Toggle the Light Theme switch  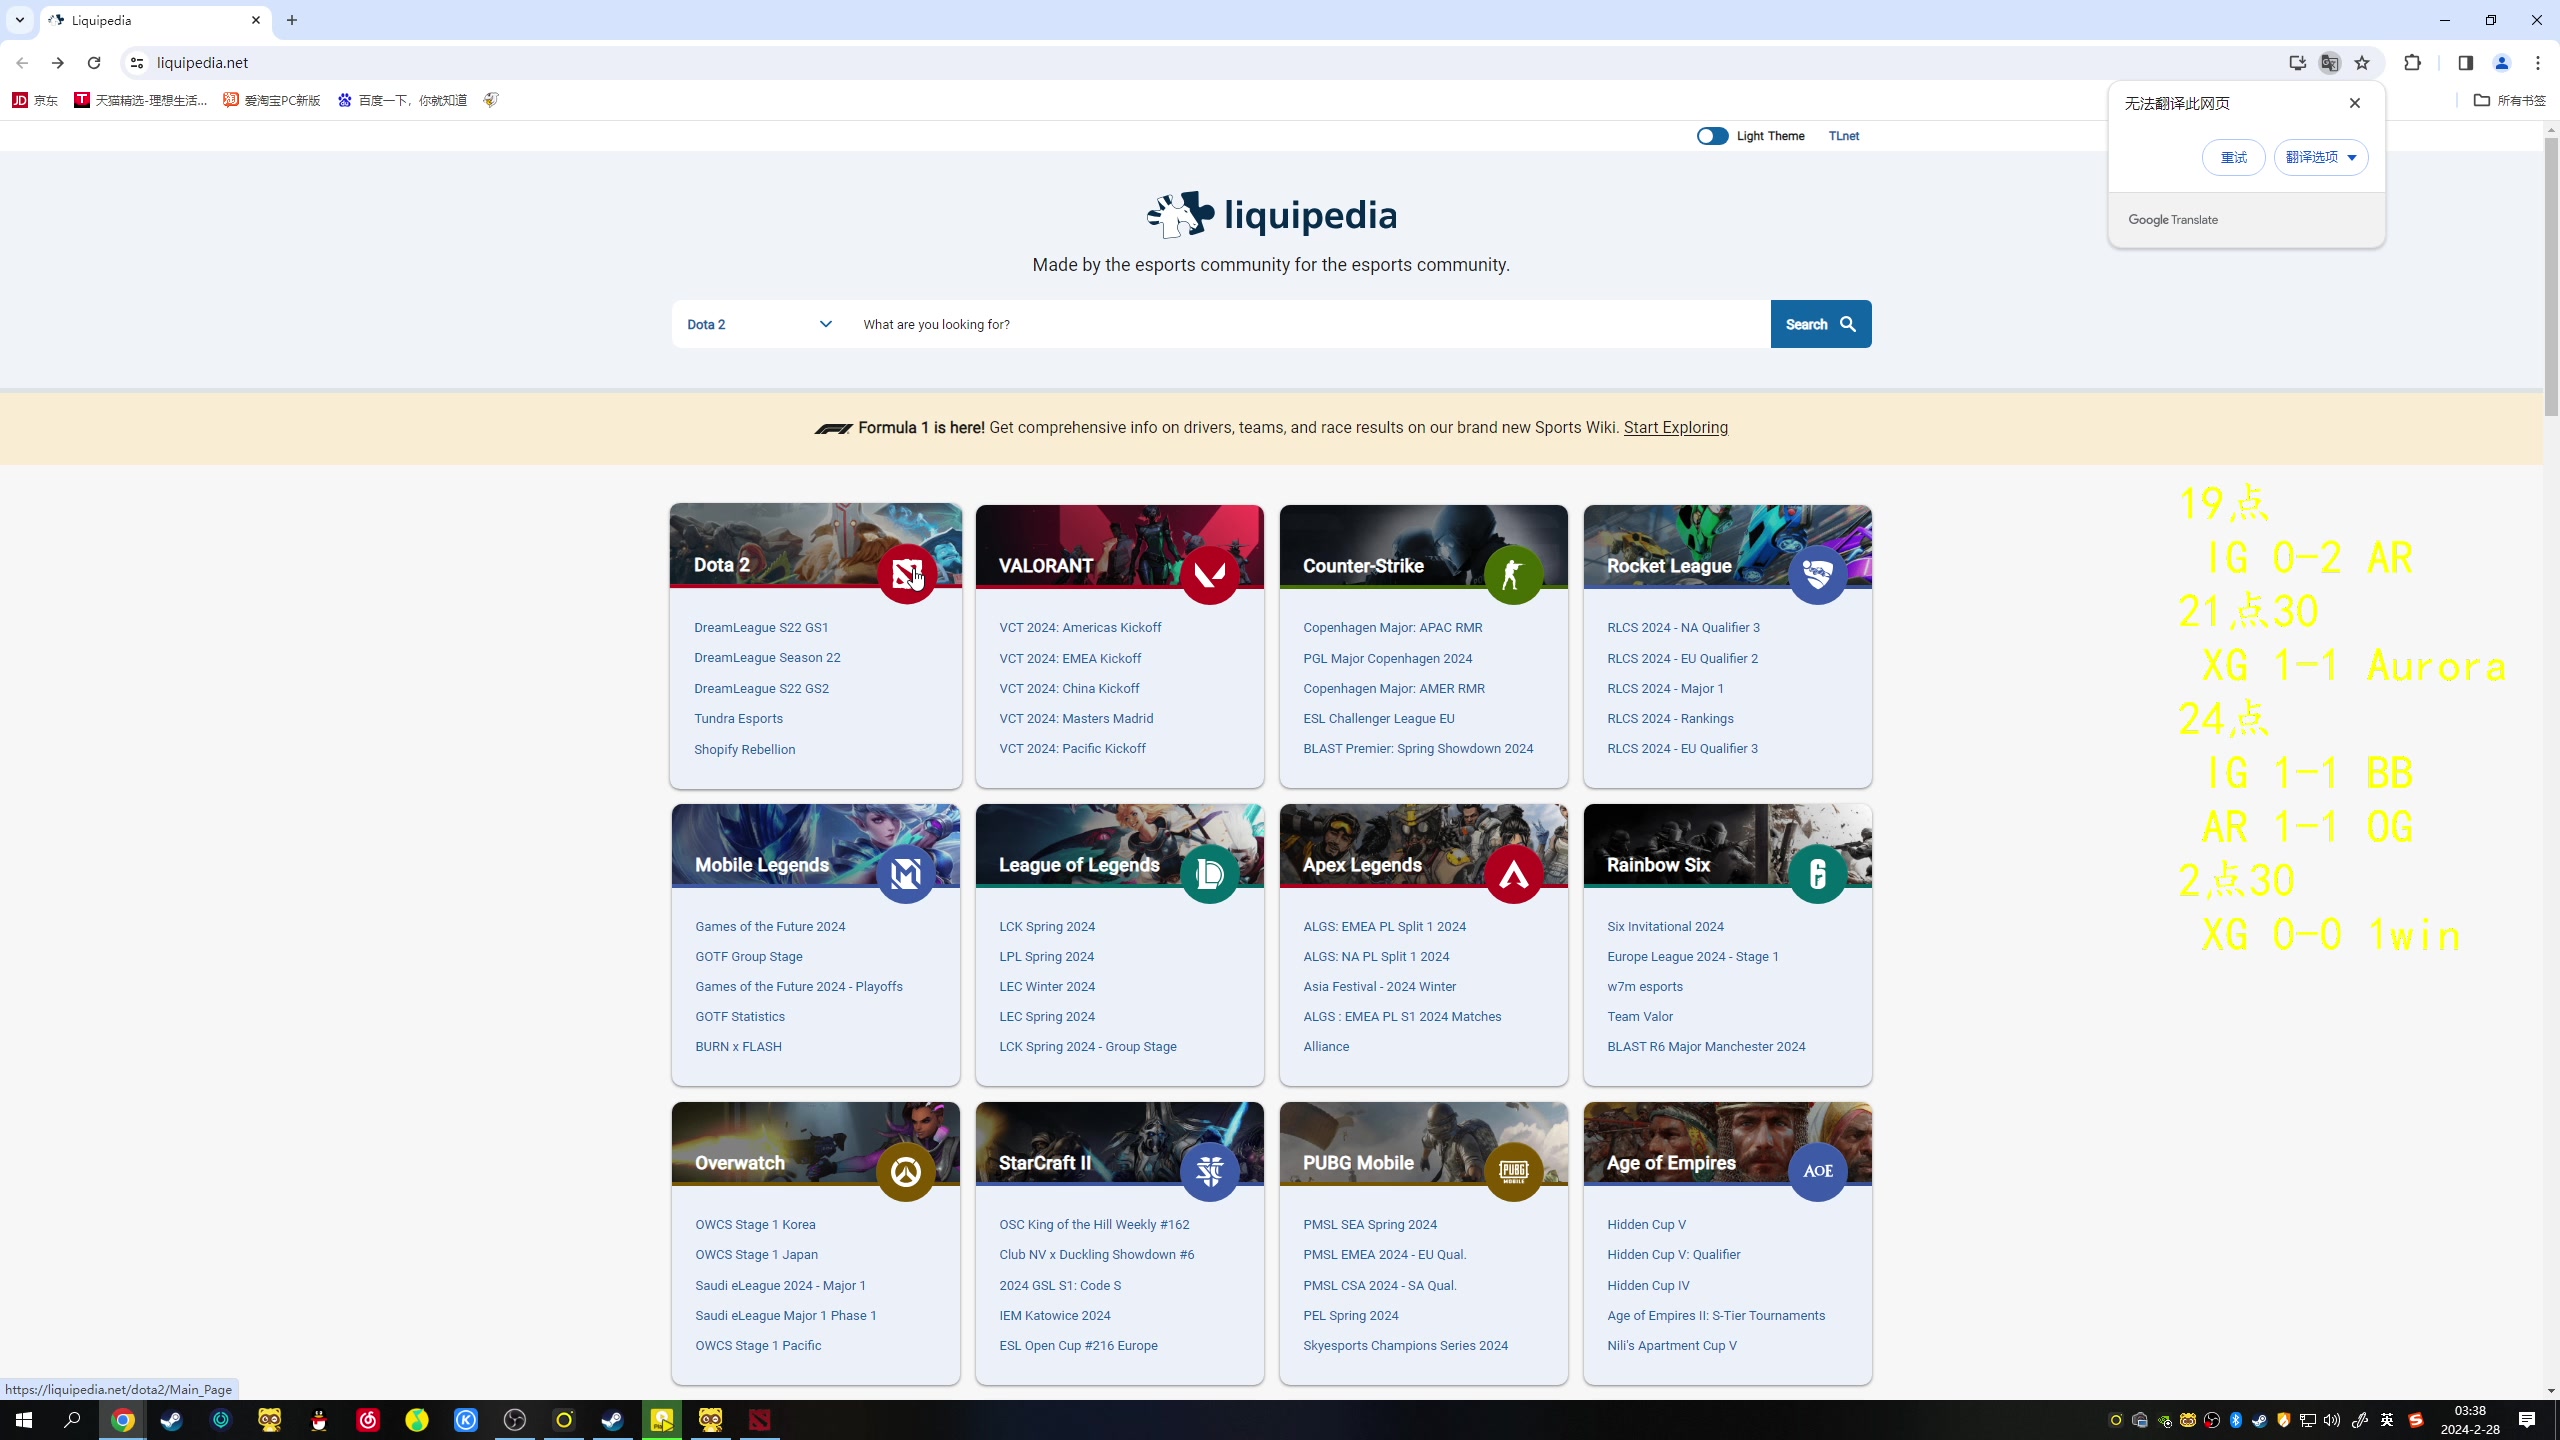point(1712,136)
